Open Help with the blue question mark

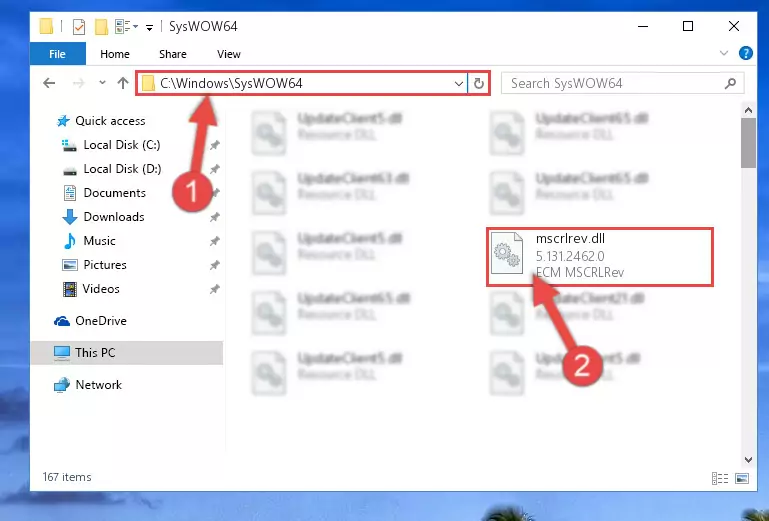pos(745,53)
